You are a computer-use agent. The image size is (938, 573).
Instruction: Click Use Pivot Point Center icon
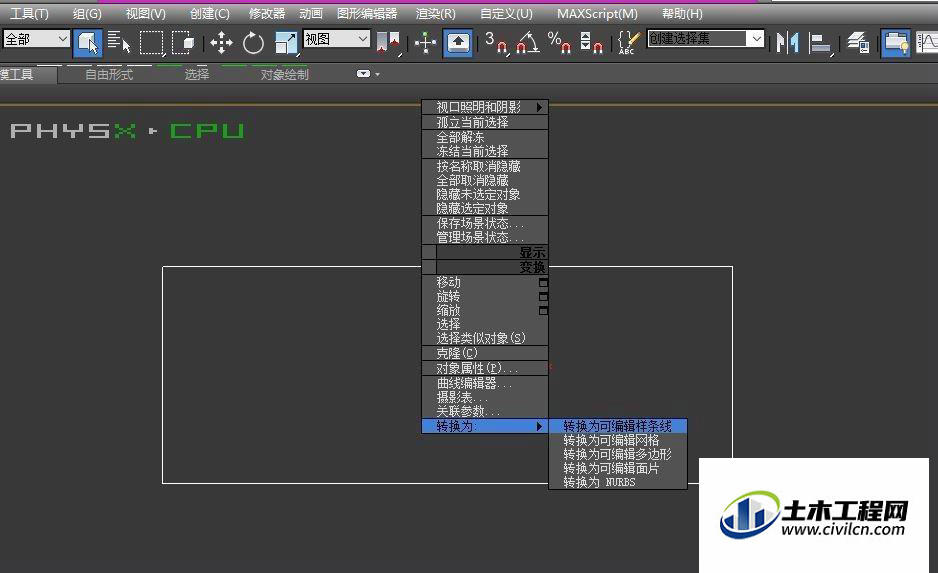tap(389, 43)
